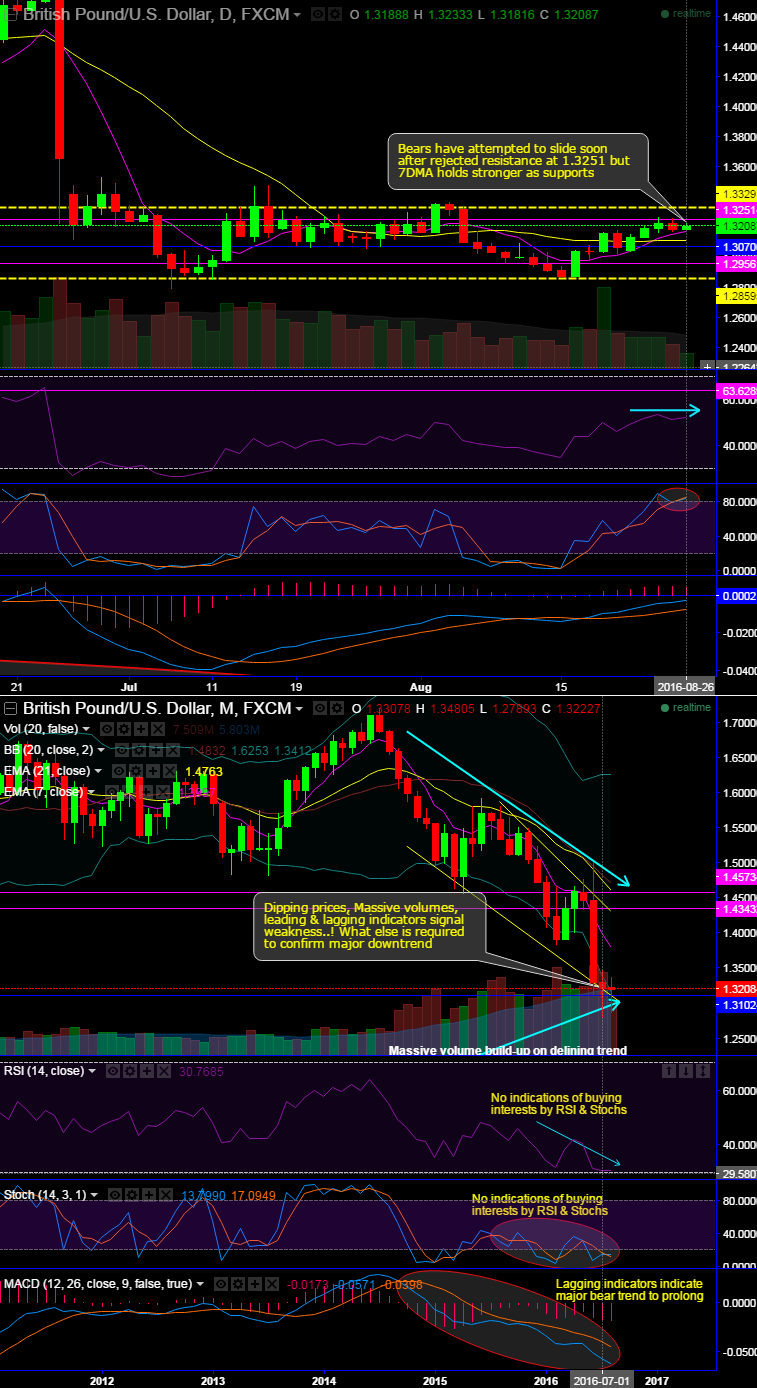Screen dimensions: 757x1388
Task: Remove the Vol indicator
Action: [157, 729]
